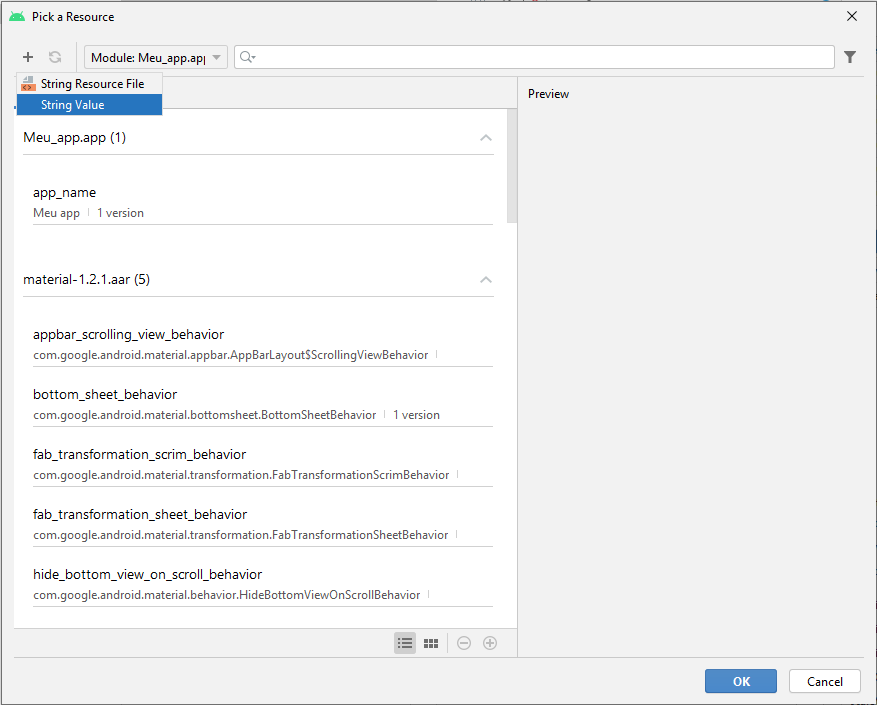This screenshot has height=705, width=877.
Task: Collapse the Meu_app.app section
Action: (486, 138)
